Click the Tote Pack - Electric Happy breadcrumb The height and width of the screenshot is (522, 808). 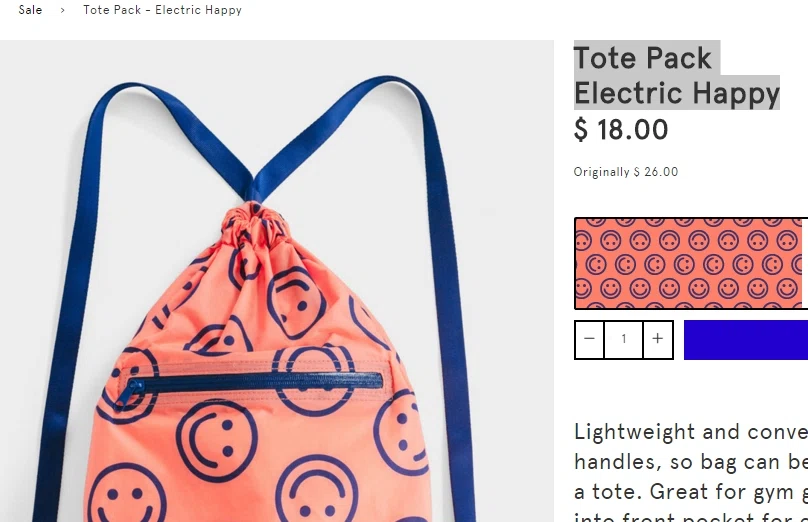(x=162, y=10)
